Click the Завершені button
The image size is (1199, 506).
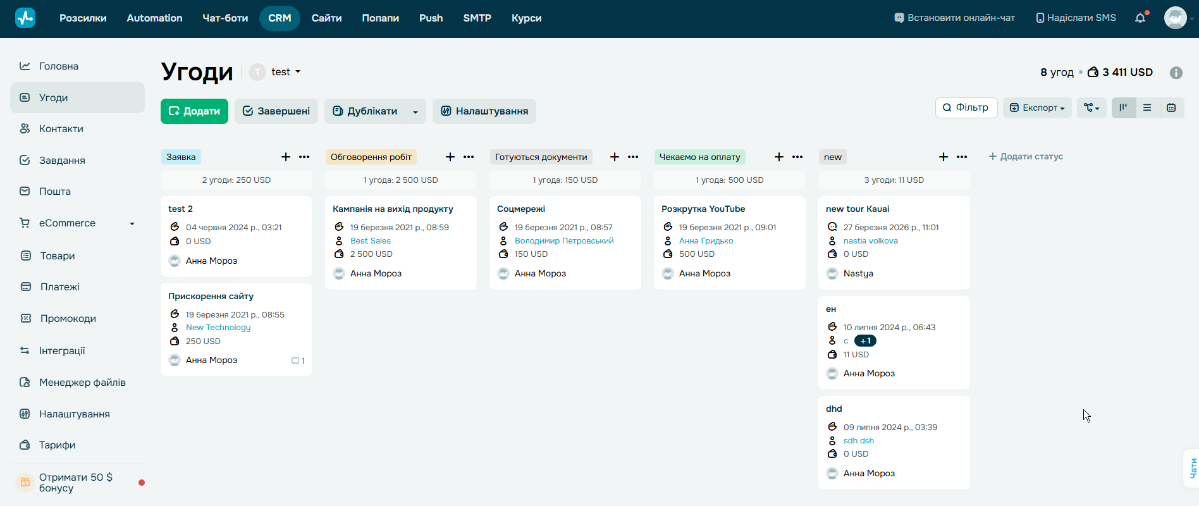coord(276,112)
